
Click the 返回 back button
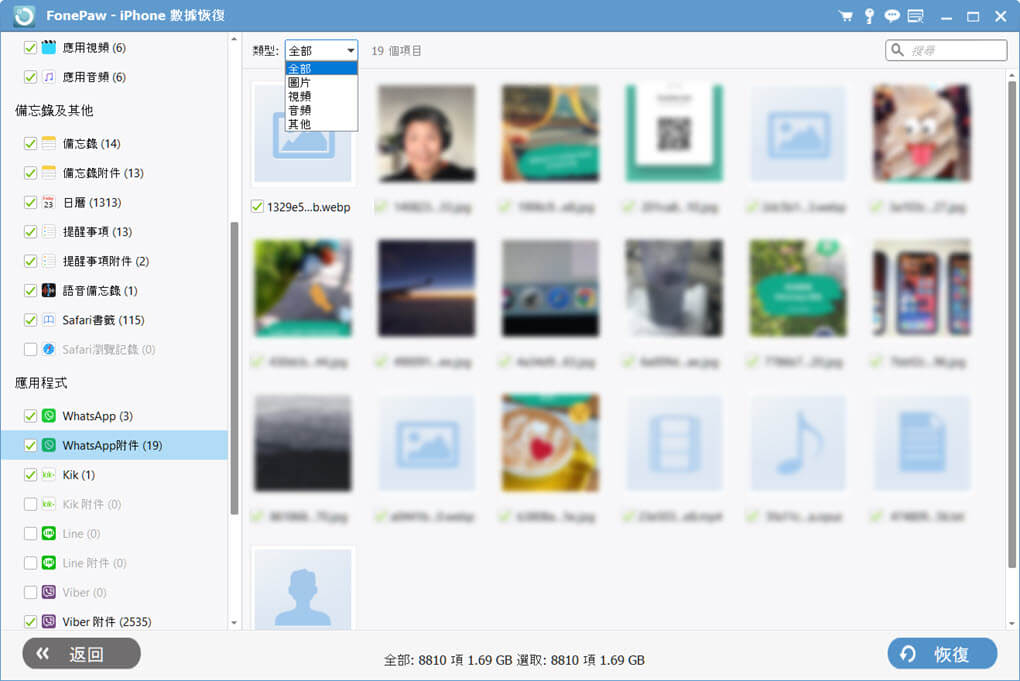click(81, 654)
